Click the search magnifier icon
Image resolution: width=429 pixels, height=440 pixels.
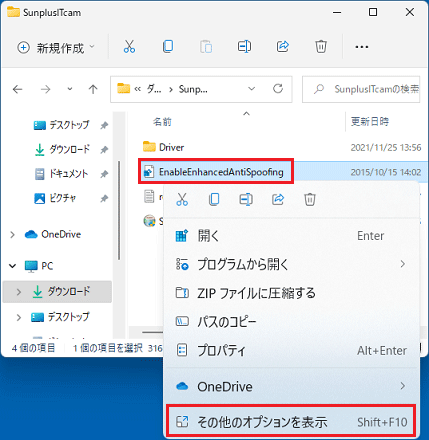click(x=319, y=89)
